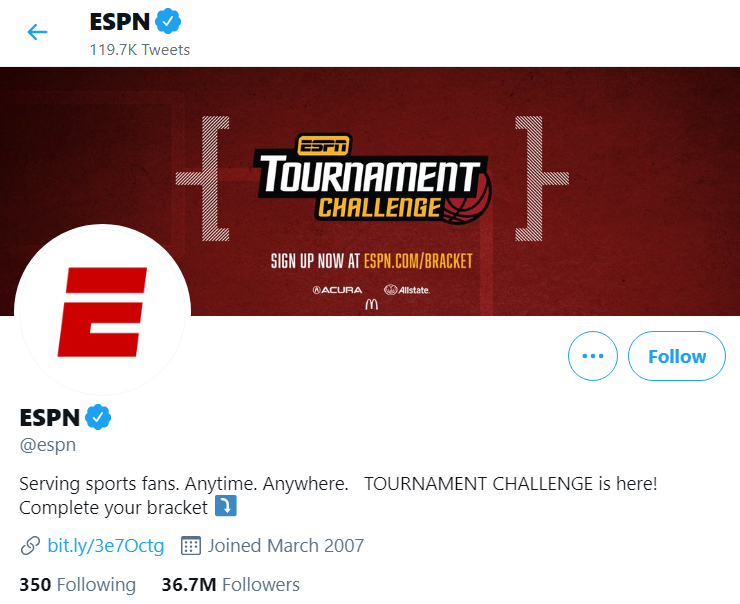Click ESPN.COM/BRACKET text on the banner
This screenshot has width=740, height=604.
point(417,262)
